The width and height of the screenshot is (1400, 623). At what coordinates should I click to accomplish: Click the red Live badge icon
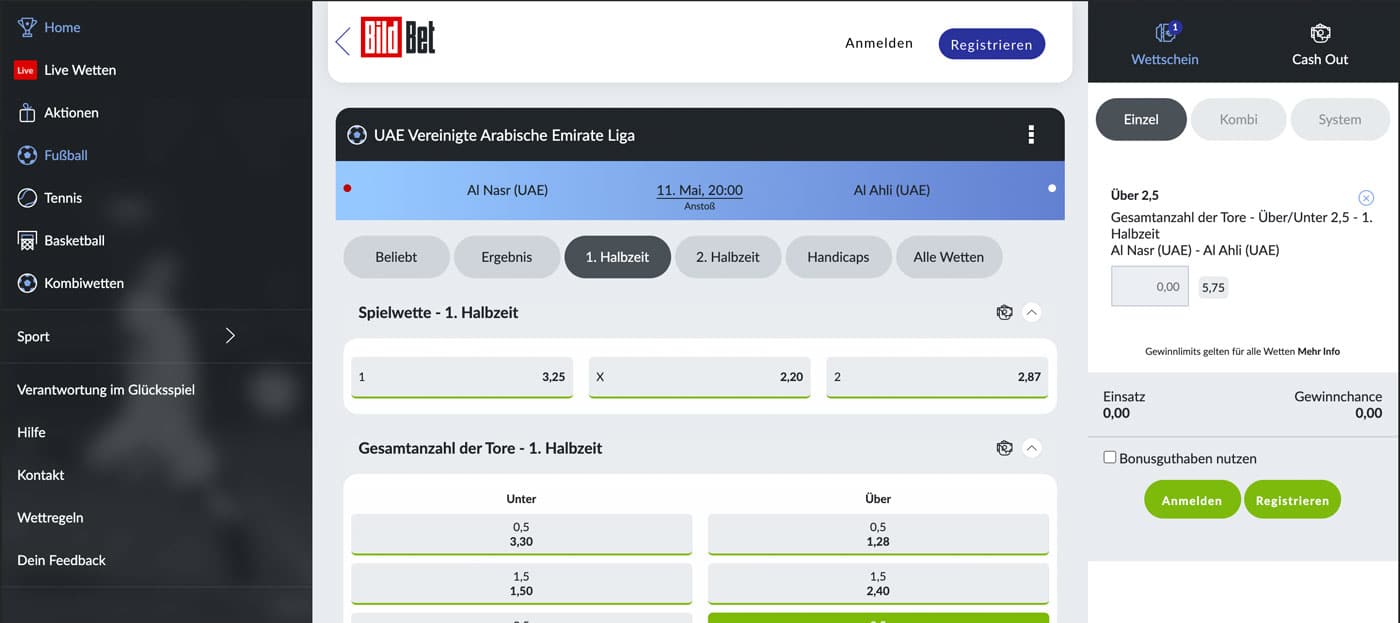point(25,70)
